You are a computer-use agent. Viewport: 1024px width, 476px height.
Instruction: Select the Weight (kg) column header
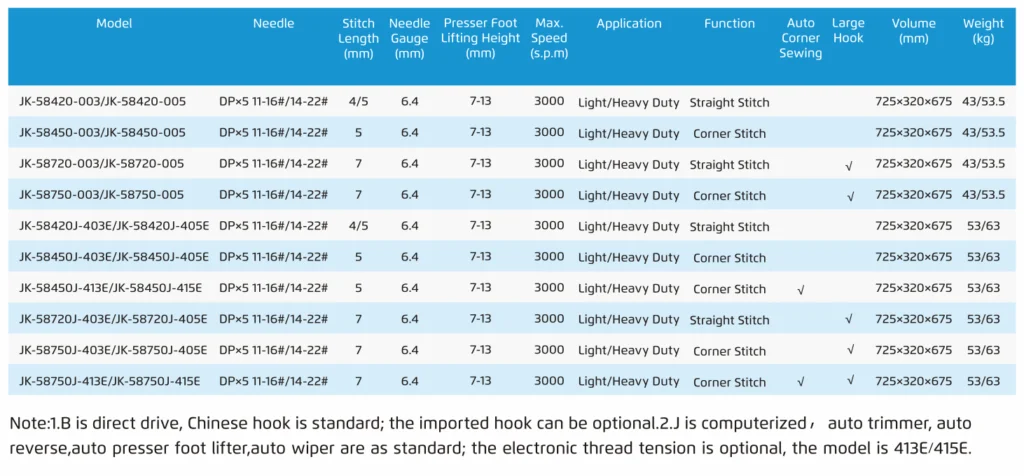pos(983,31)
